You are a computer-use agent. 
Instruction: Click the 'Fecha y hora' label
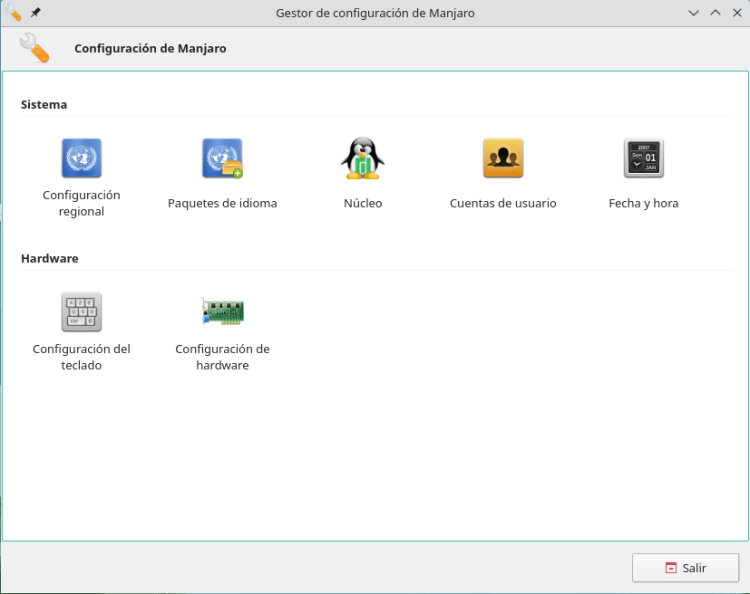pos(643,203)
